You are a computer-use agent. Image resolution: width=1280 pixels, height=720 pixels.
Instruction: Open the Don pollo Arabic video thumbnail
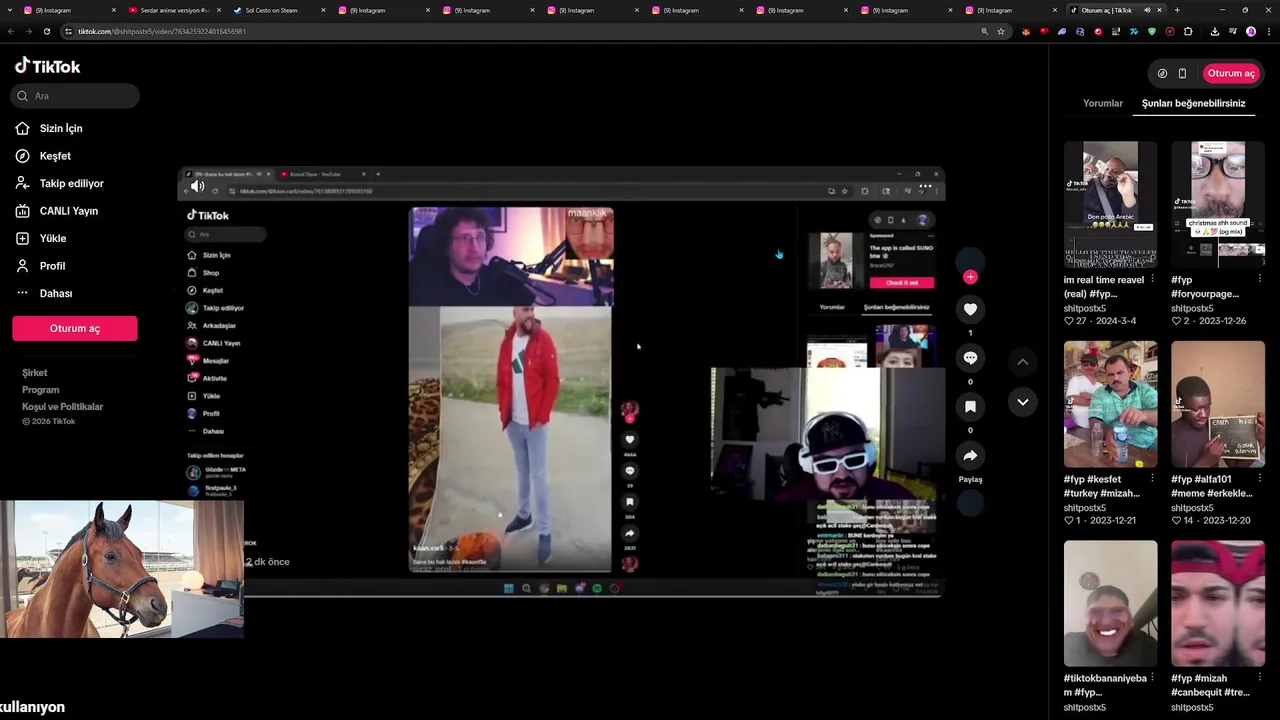pyautogui.click(x=1110, y=204)
